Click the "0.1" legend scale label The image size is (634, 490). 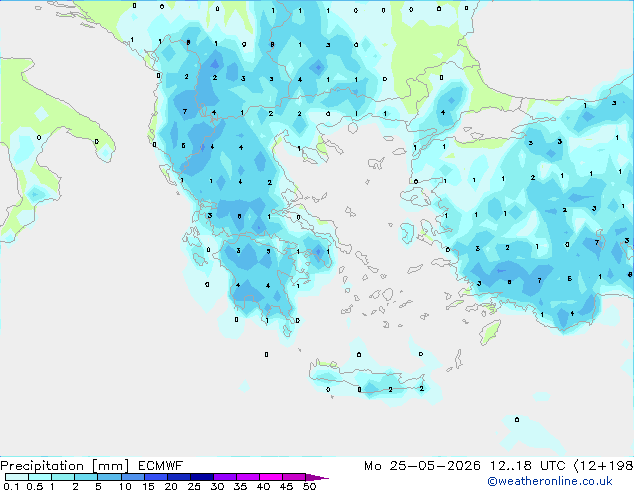point(11,486)
